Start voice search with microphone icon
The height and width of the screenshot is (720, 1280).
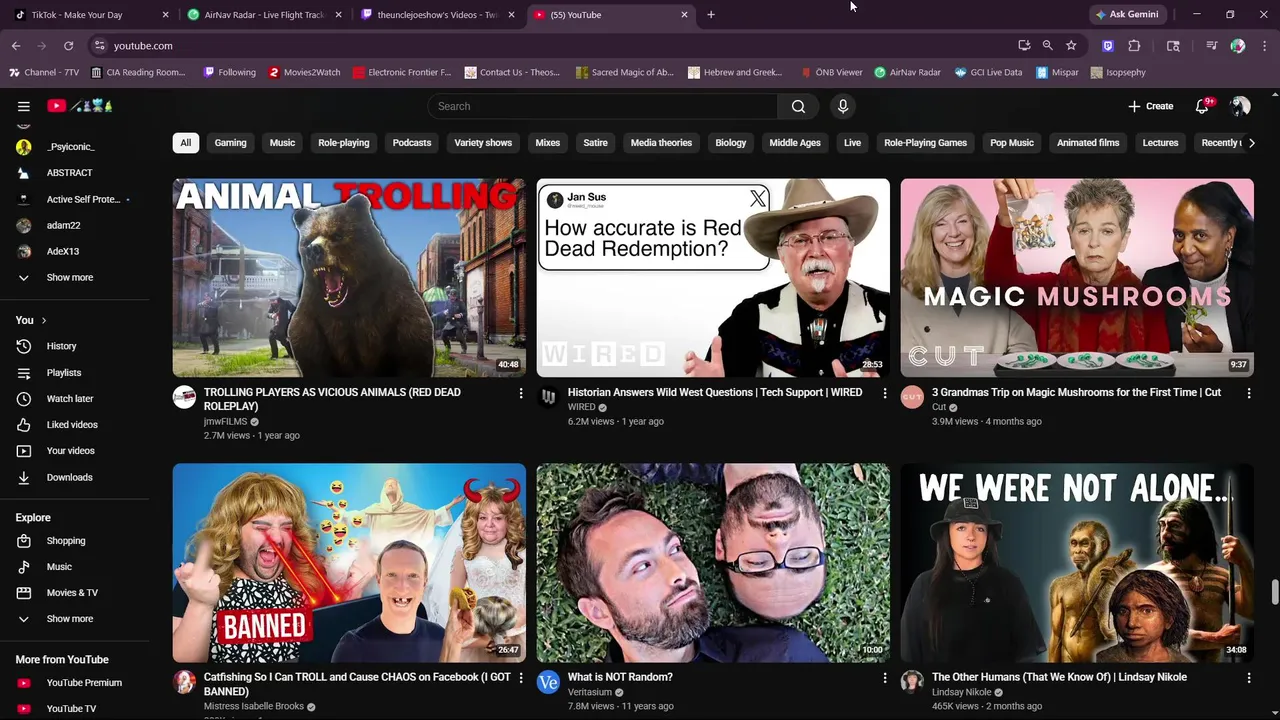(x=843, y=106)
